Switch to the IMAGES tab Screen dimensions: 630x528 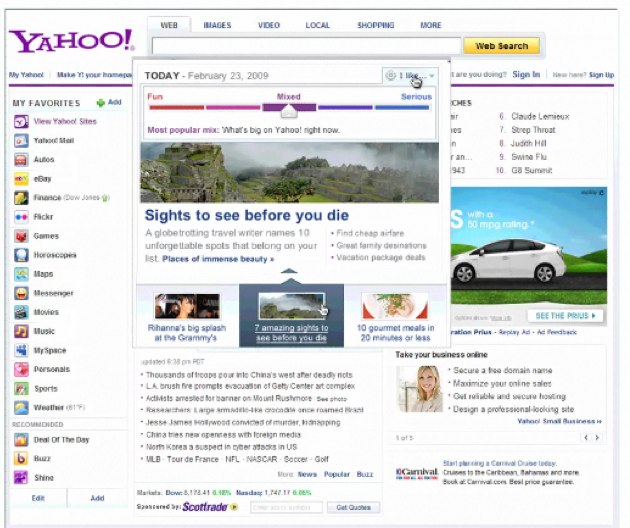point(217,25)
